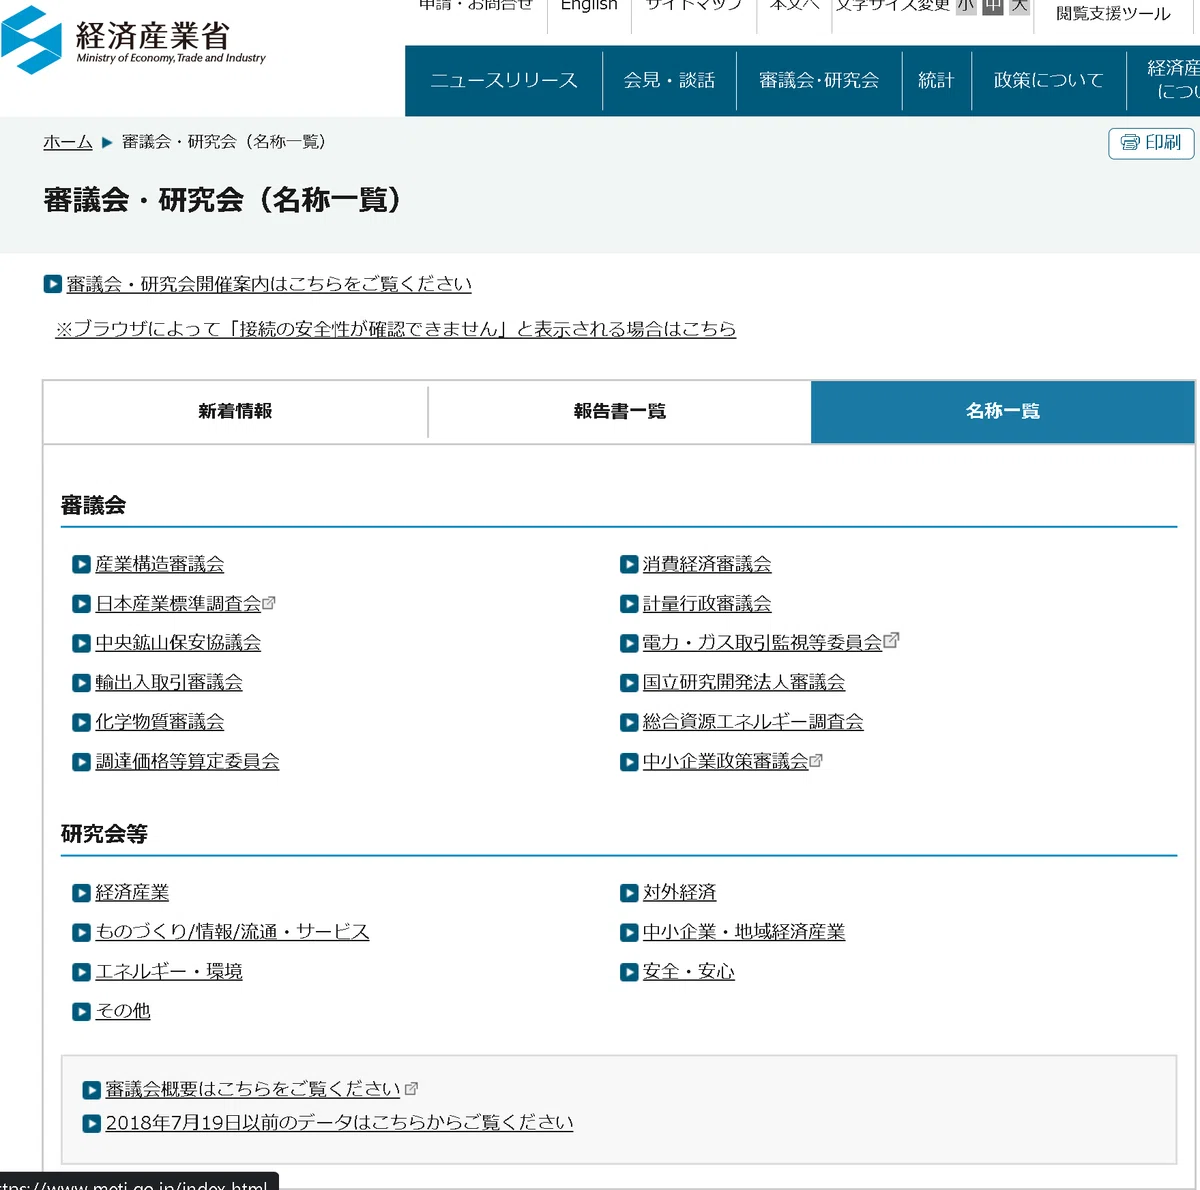The width and height of the screenshot is (1200, 1190).
Task: Open 産業構造審議会 link
Action: [160, 565]
